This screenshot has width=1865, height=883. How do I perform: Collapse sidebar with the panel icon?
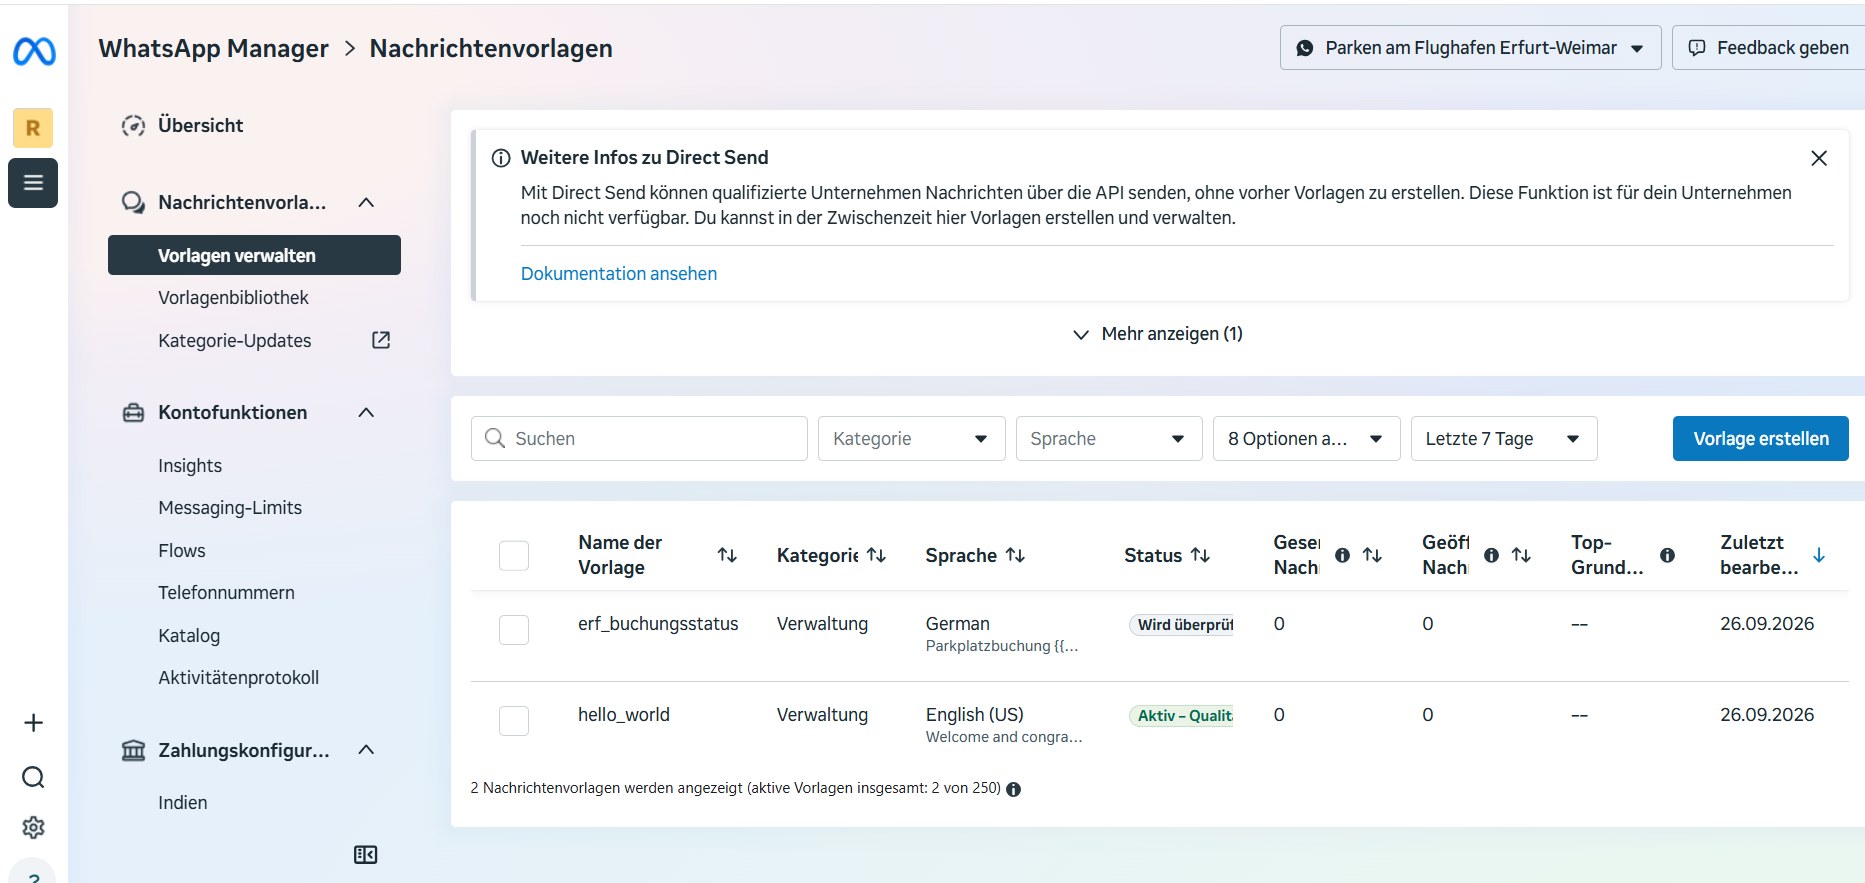pyautogui.click(x=366, y=855)
